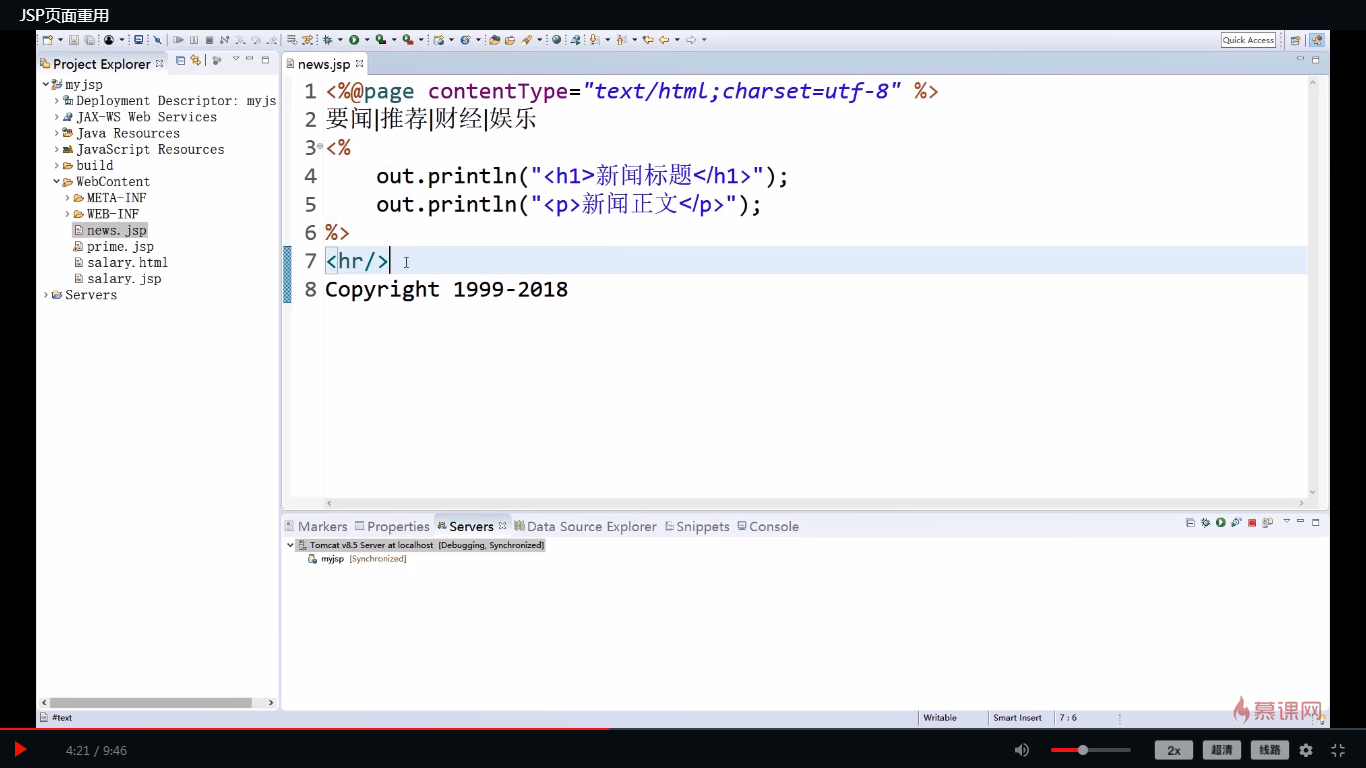
Task: Open the Debug icon dropdown arrow
Action: 340,40
